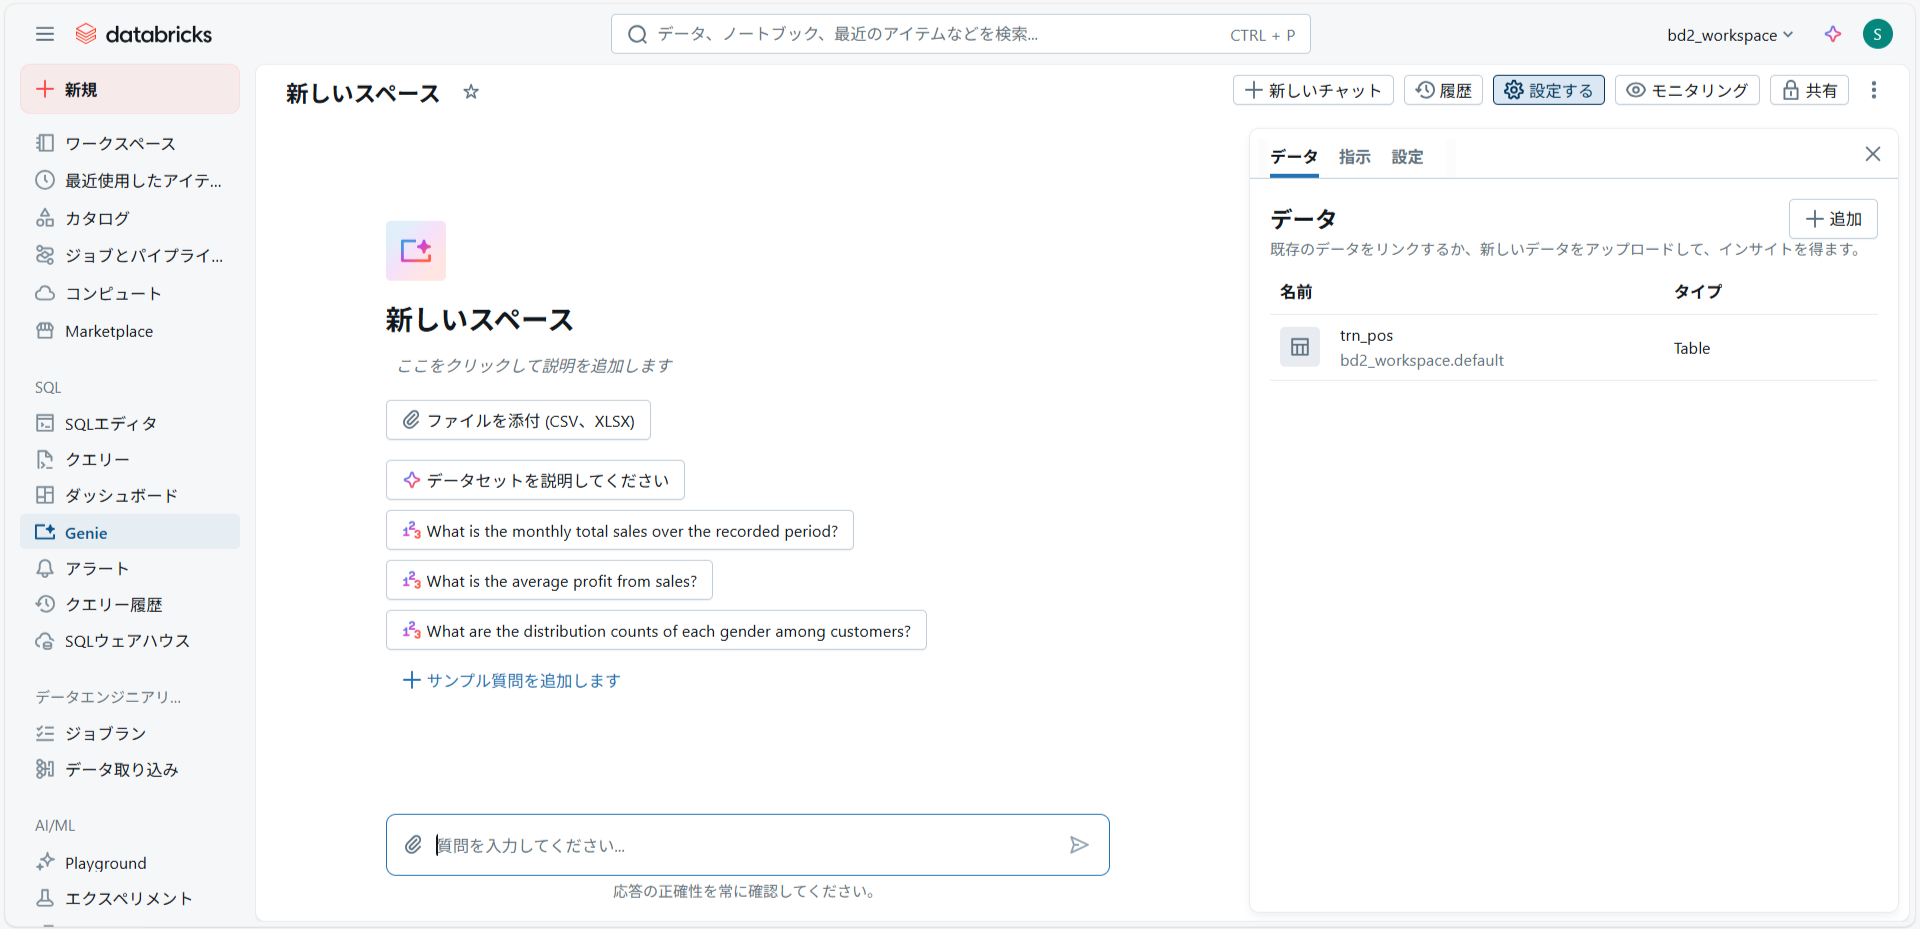Viewport: 1920px width, 929px height.
Task: Open カタログ in the sidebar
Action: pos(97,218)
